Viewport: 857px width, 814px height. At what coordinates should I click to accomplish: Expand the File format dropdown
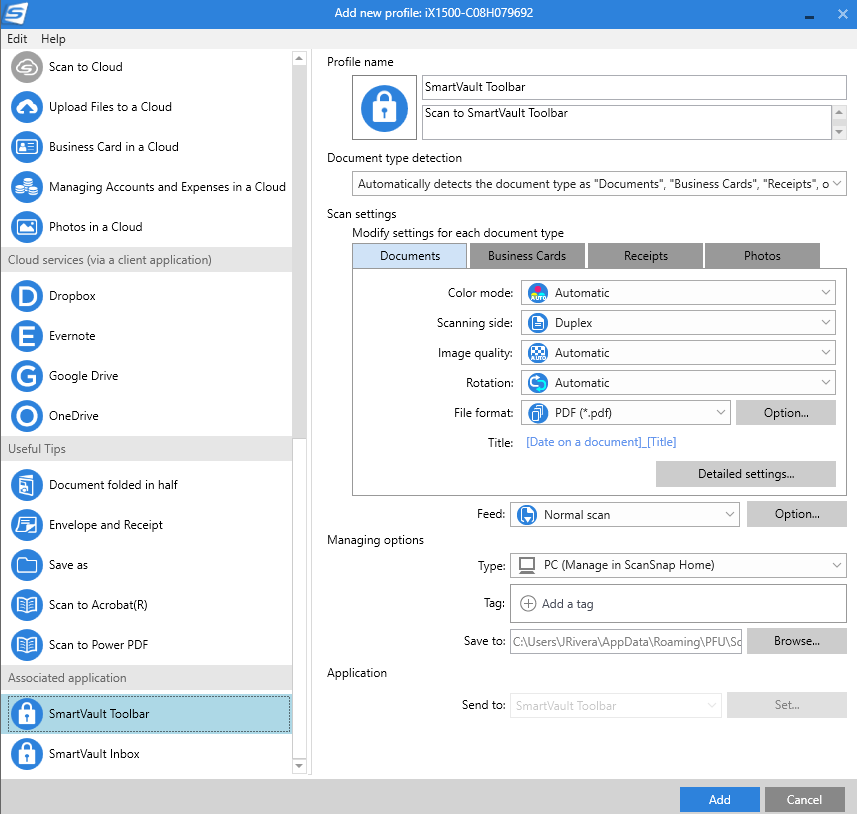[626, 413]
